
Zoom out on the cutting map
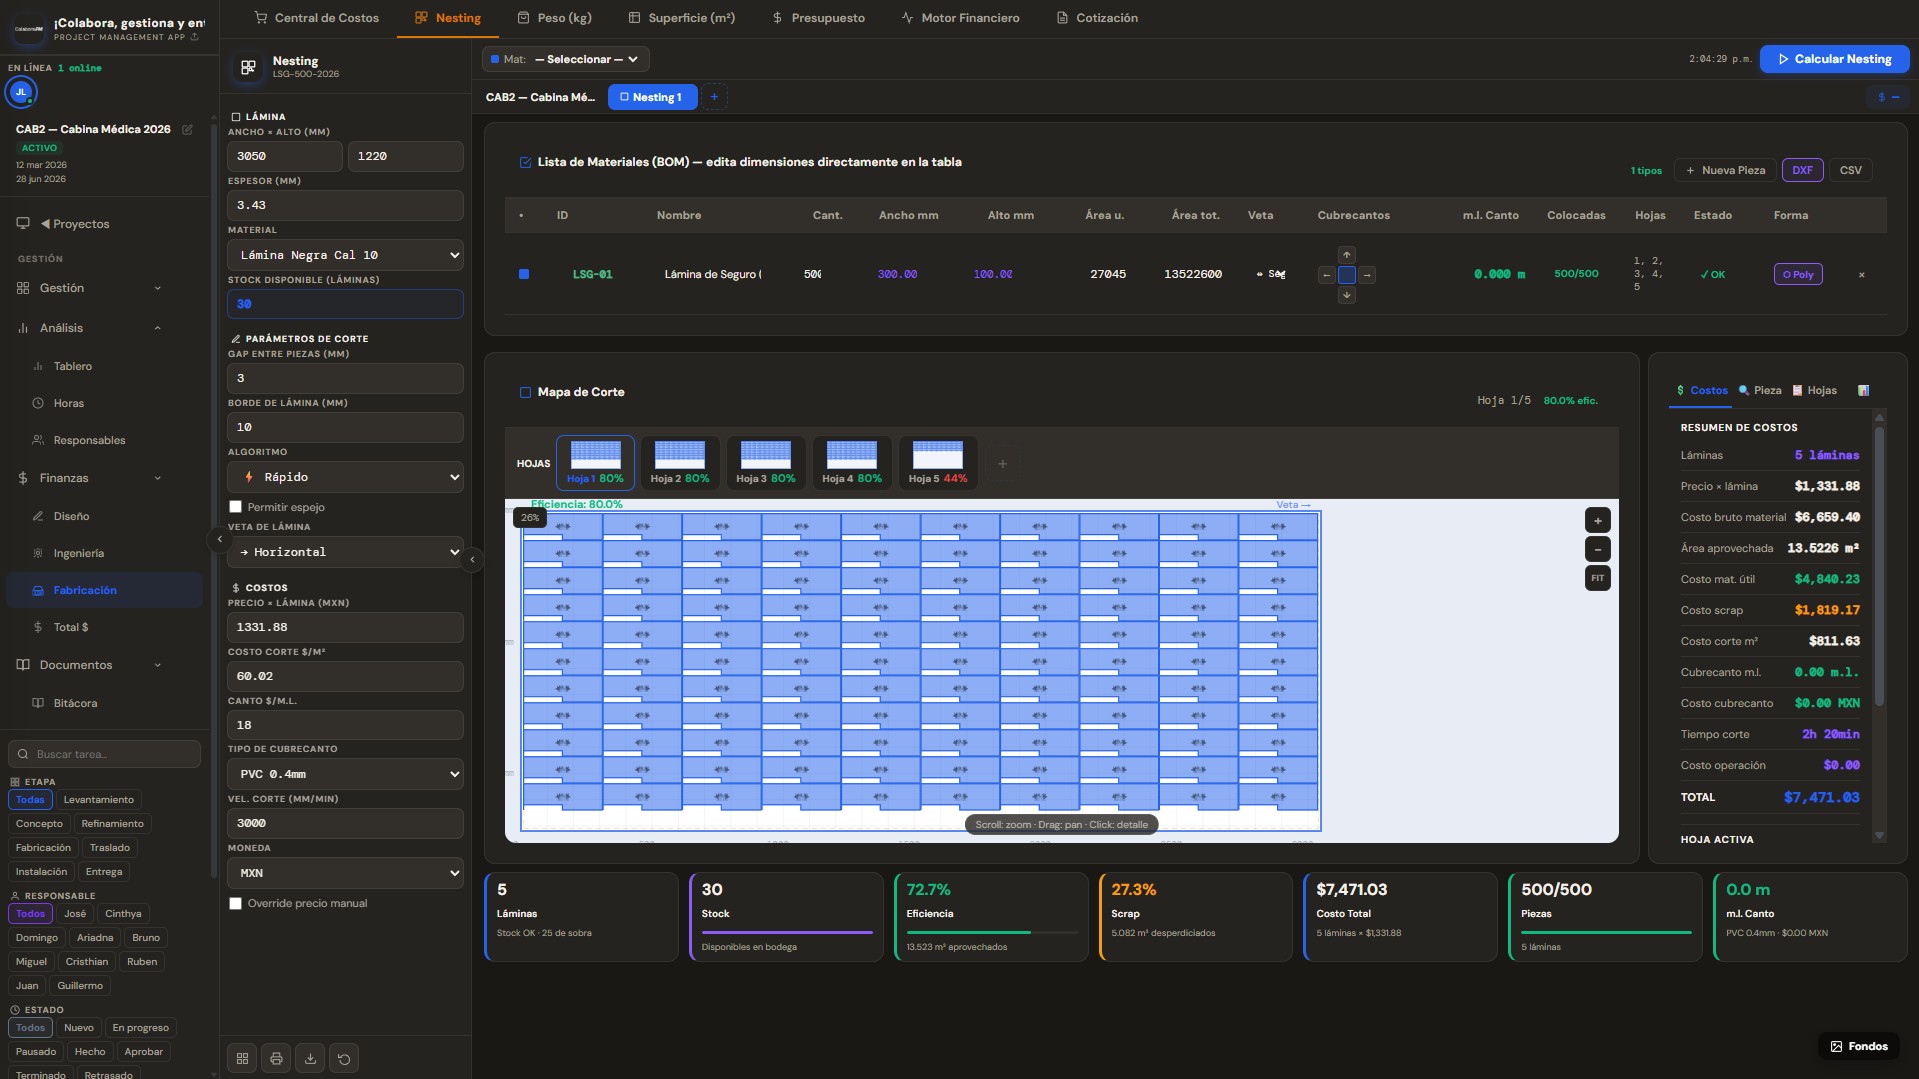1597,549
